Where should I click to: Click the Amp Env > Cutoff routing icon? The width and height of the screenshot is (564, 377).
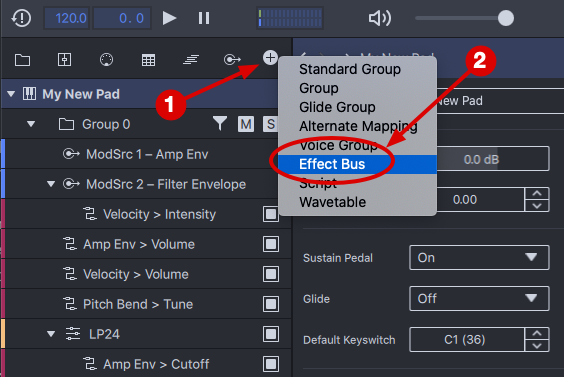90,363
